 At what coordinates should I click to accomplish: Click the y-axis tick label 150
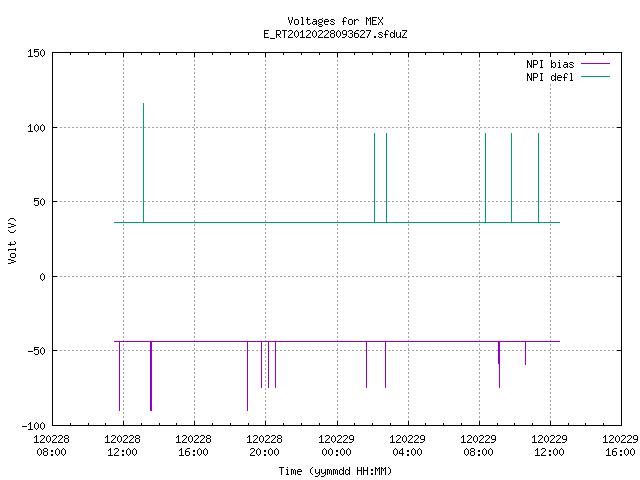pyautogui.click(x=36, y=53)
